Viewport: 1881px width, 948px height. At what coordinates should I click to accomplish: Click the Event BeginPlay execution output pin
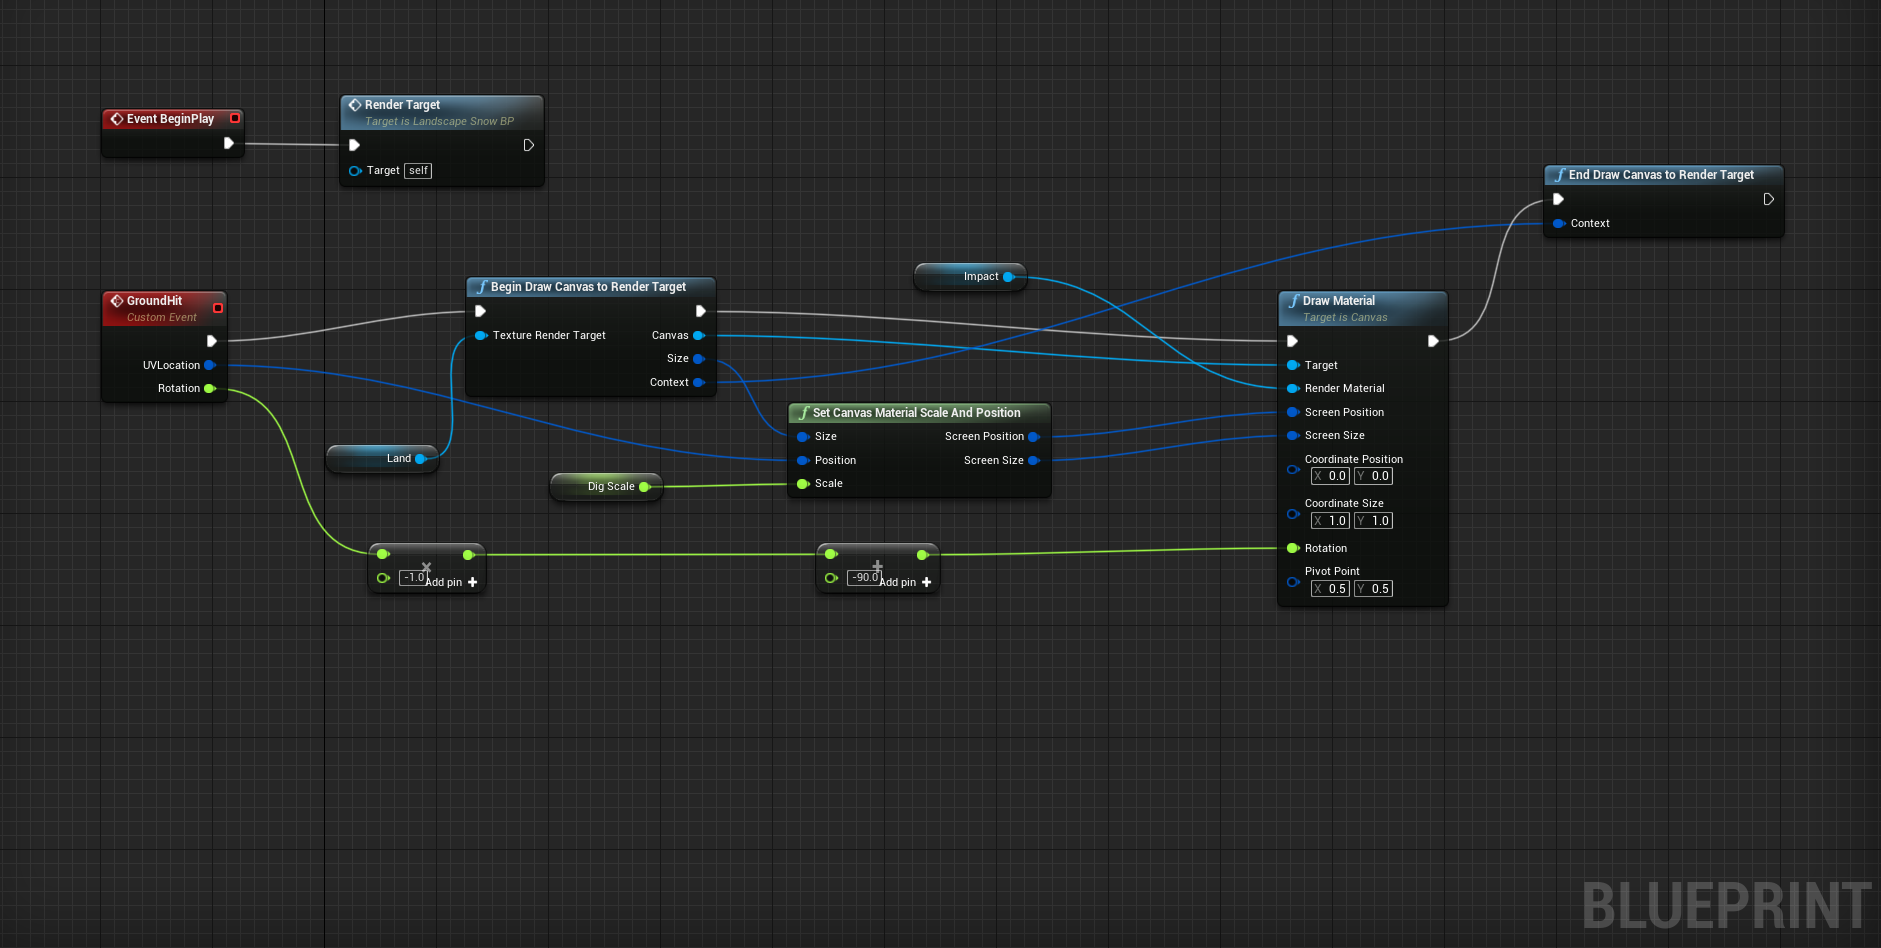(228, 143)
